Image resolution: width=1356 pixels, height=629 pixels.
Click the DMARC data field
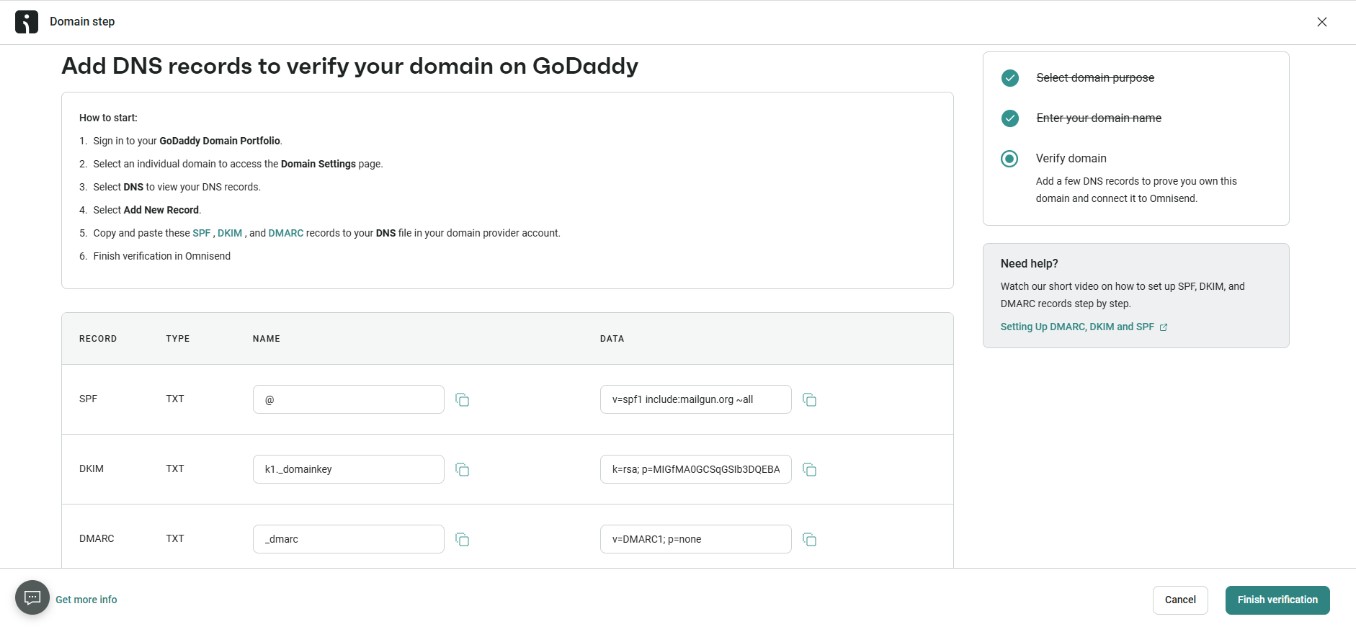pos(696,539)
